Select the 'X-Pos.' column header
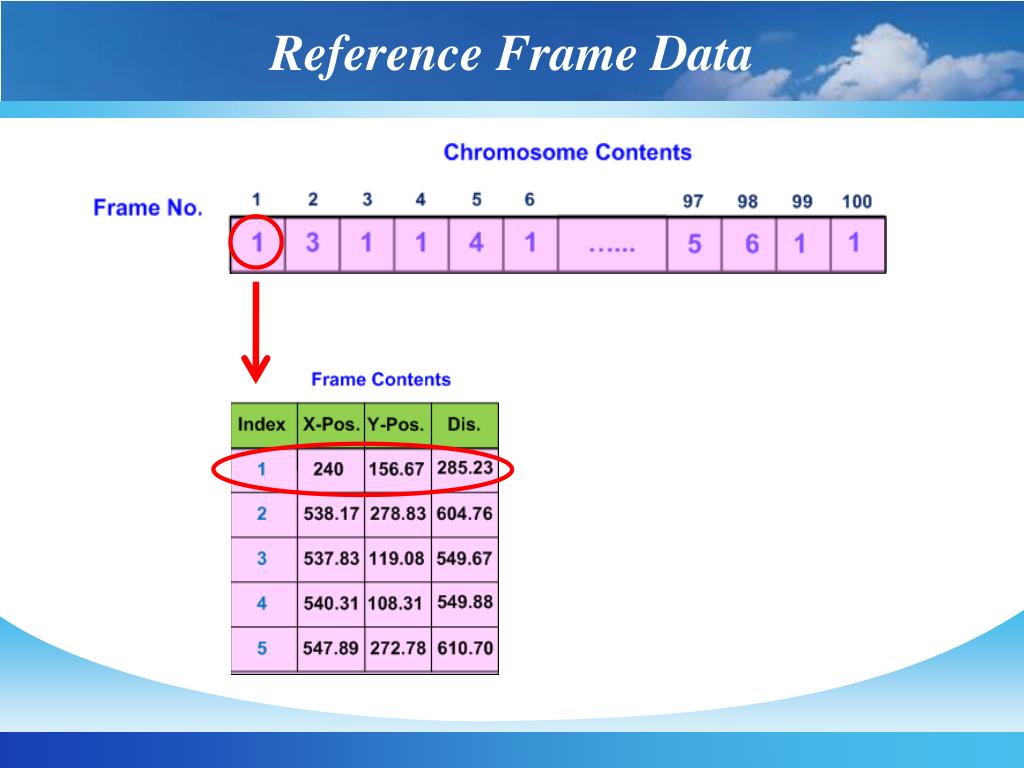Screen dimensions: 1024x768 click(x=331, y=424)
